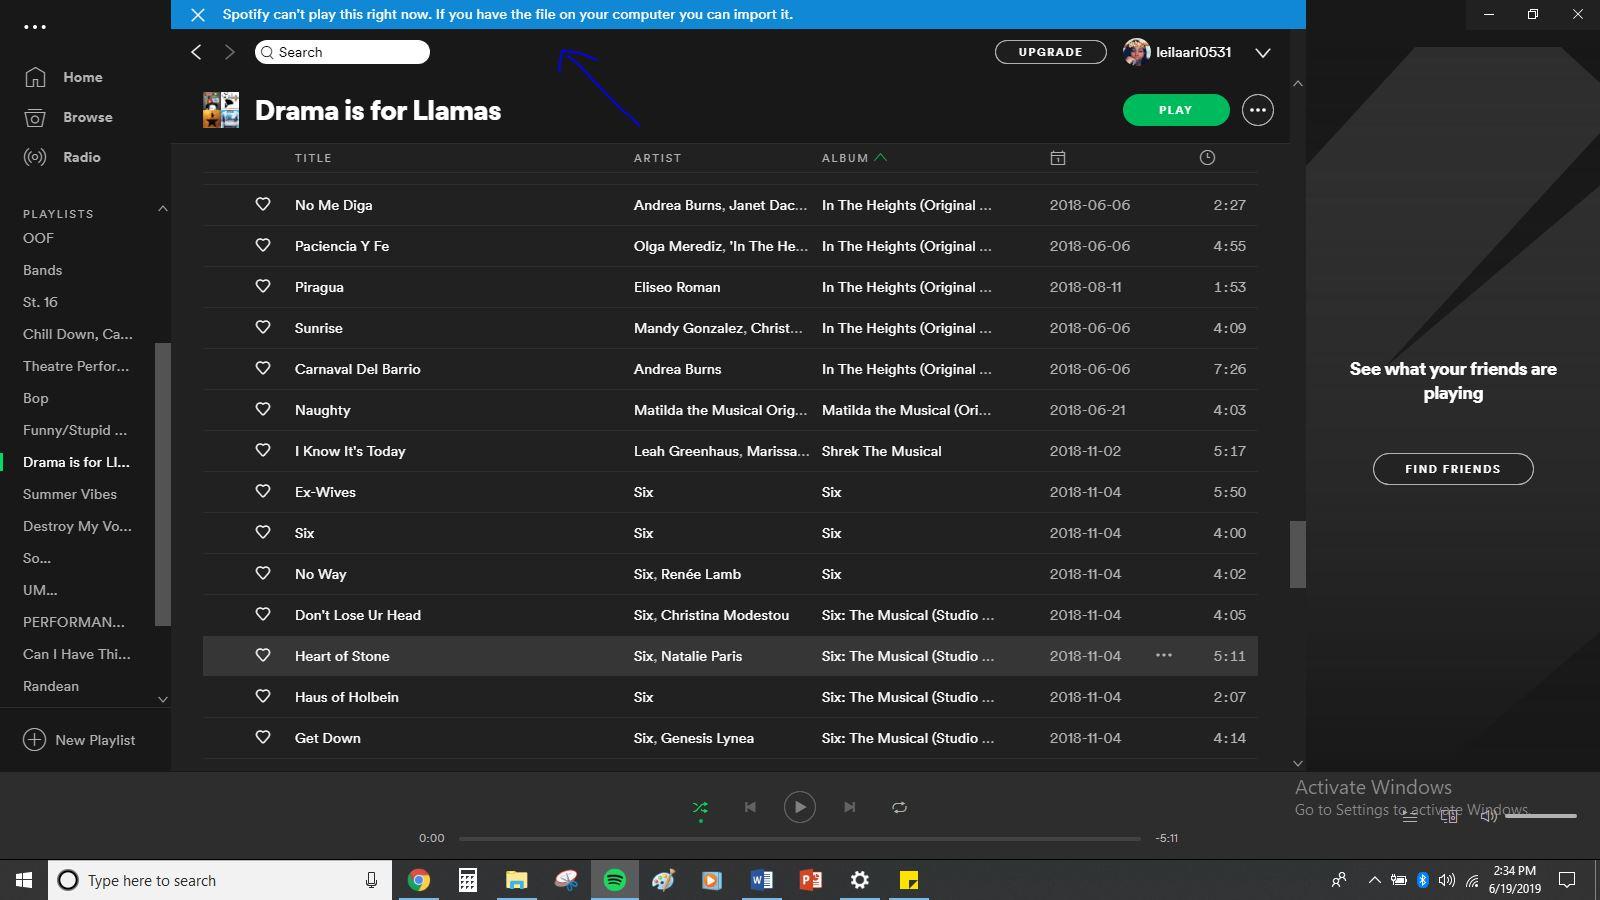Click the Drama is for Llamas cover thumbnail
The width and height of the screenshot is (1600, 900).
coord(221,110)
